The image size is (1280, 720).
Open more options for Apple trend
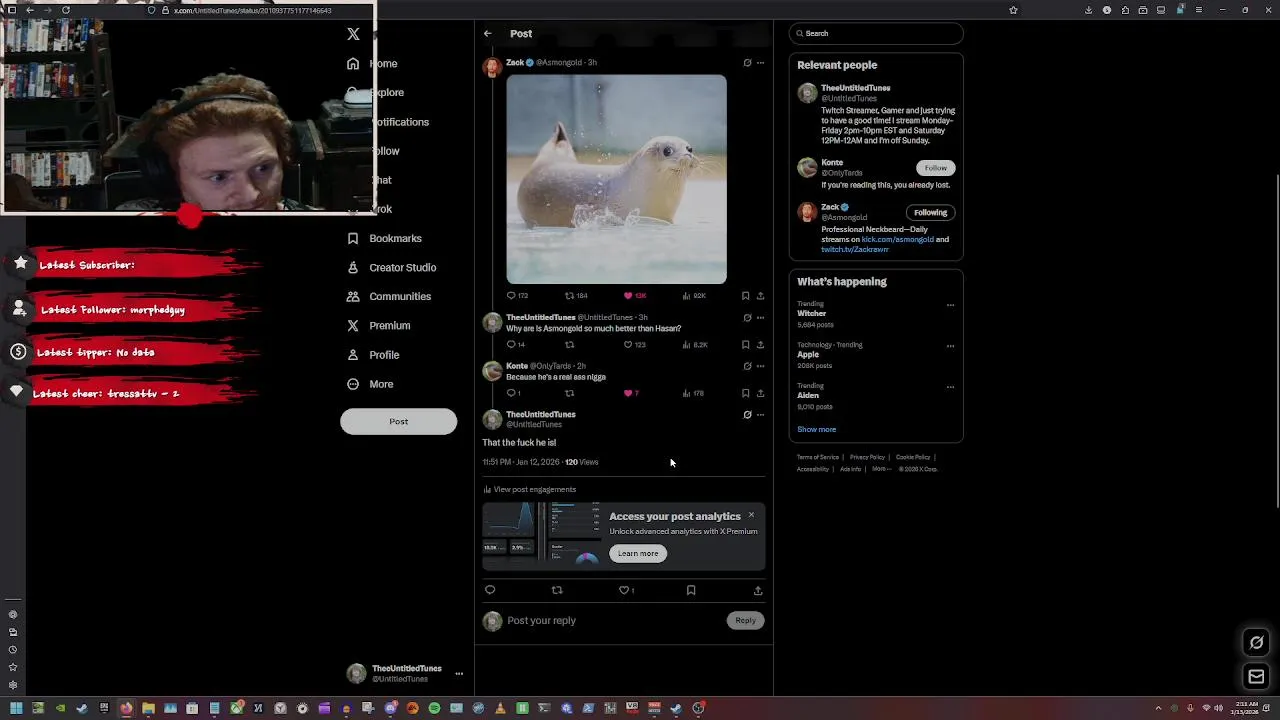tap(950, 346)
